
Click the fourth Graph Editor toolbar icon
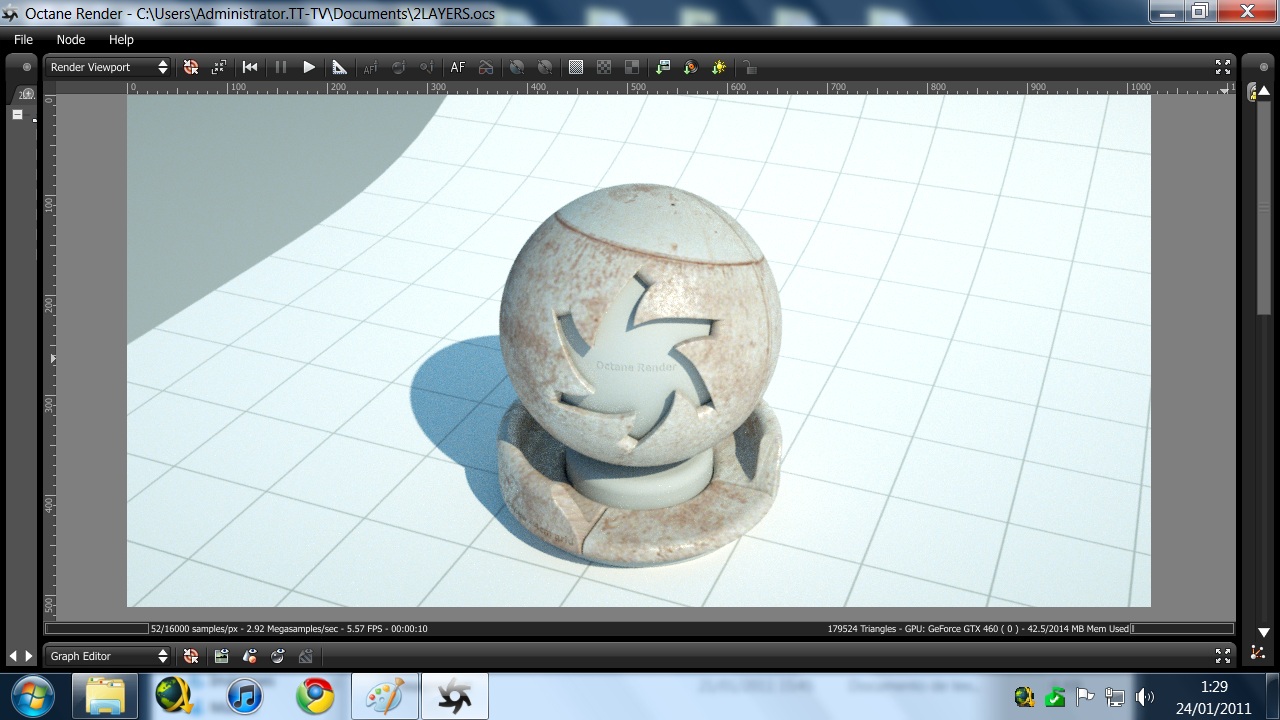click(278, 656)
